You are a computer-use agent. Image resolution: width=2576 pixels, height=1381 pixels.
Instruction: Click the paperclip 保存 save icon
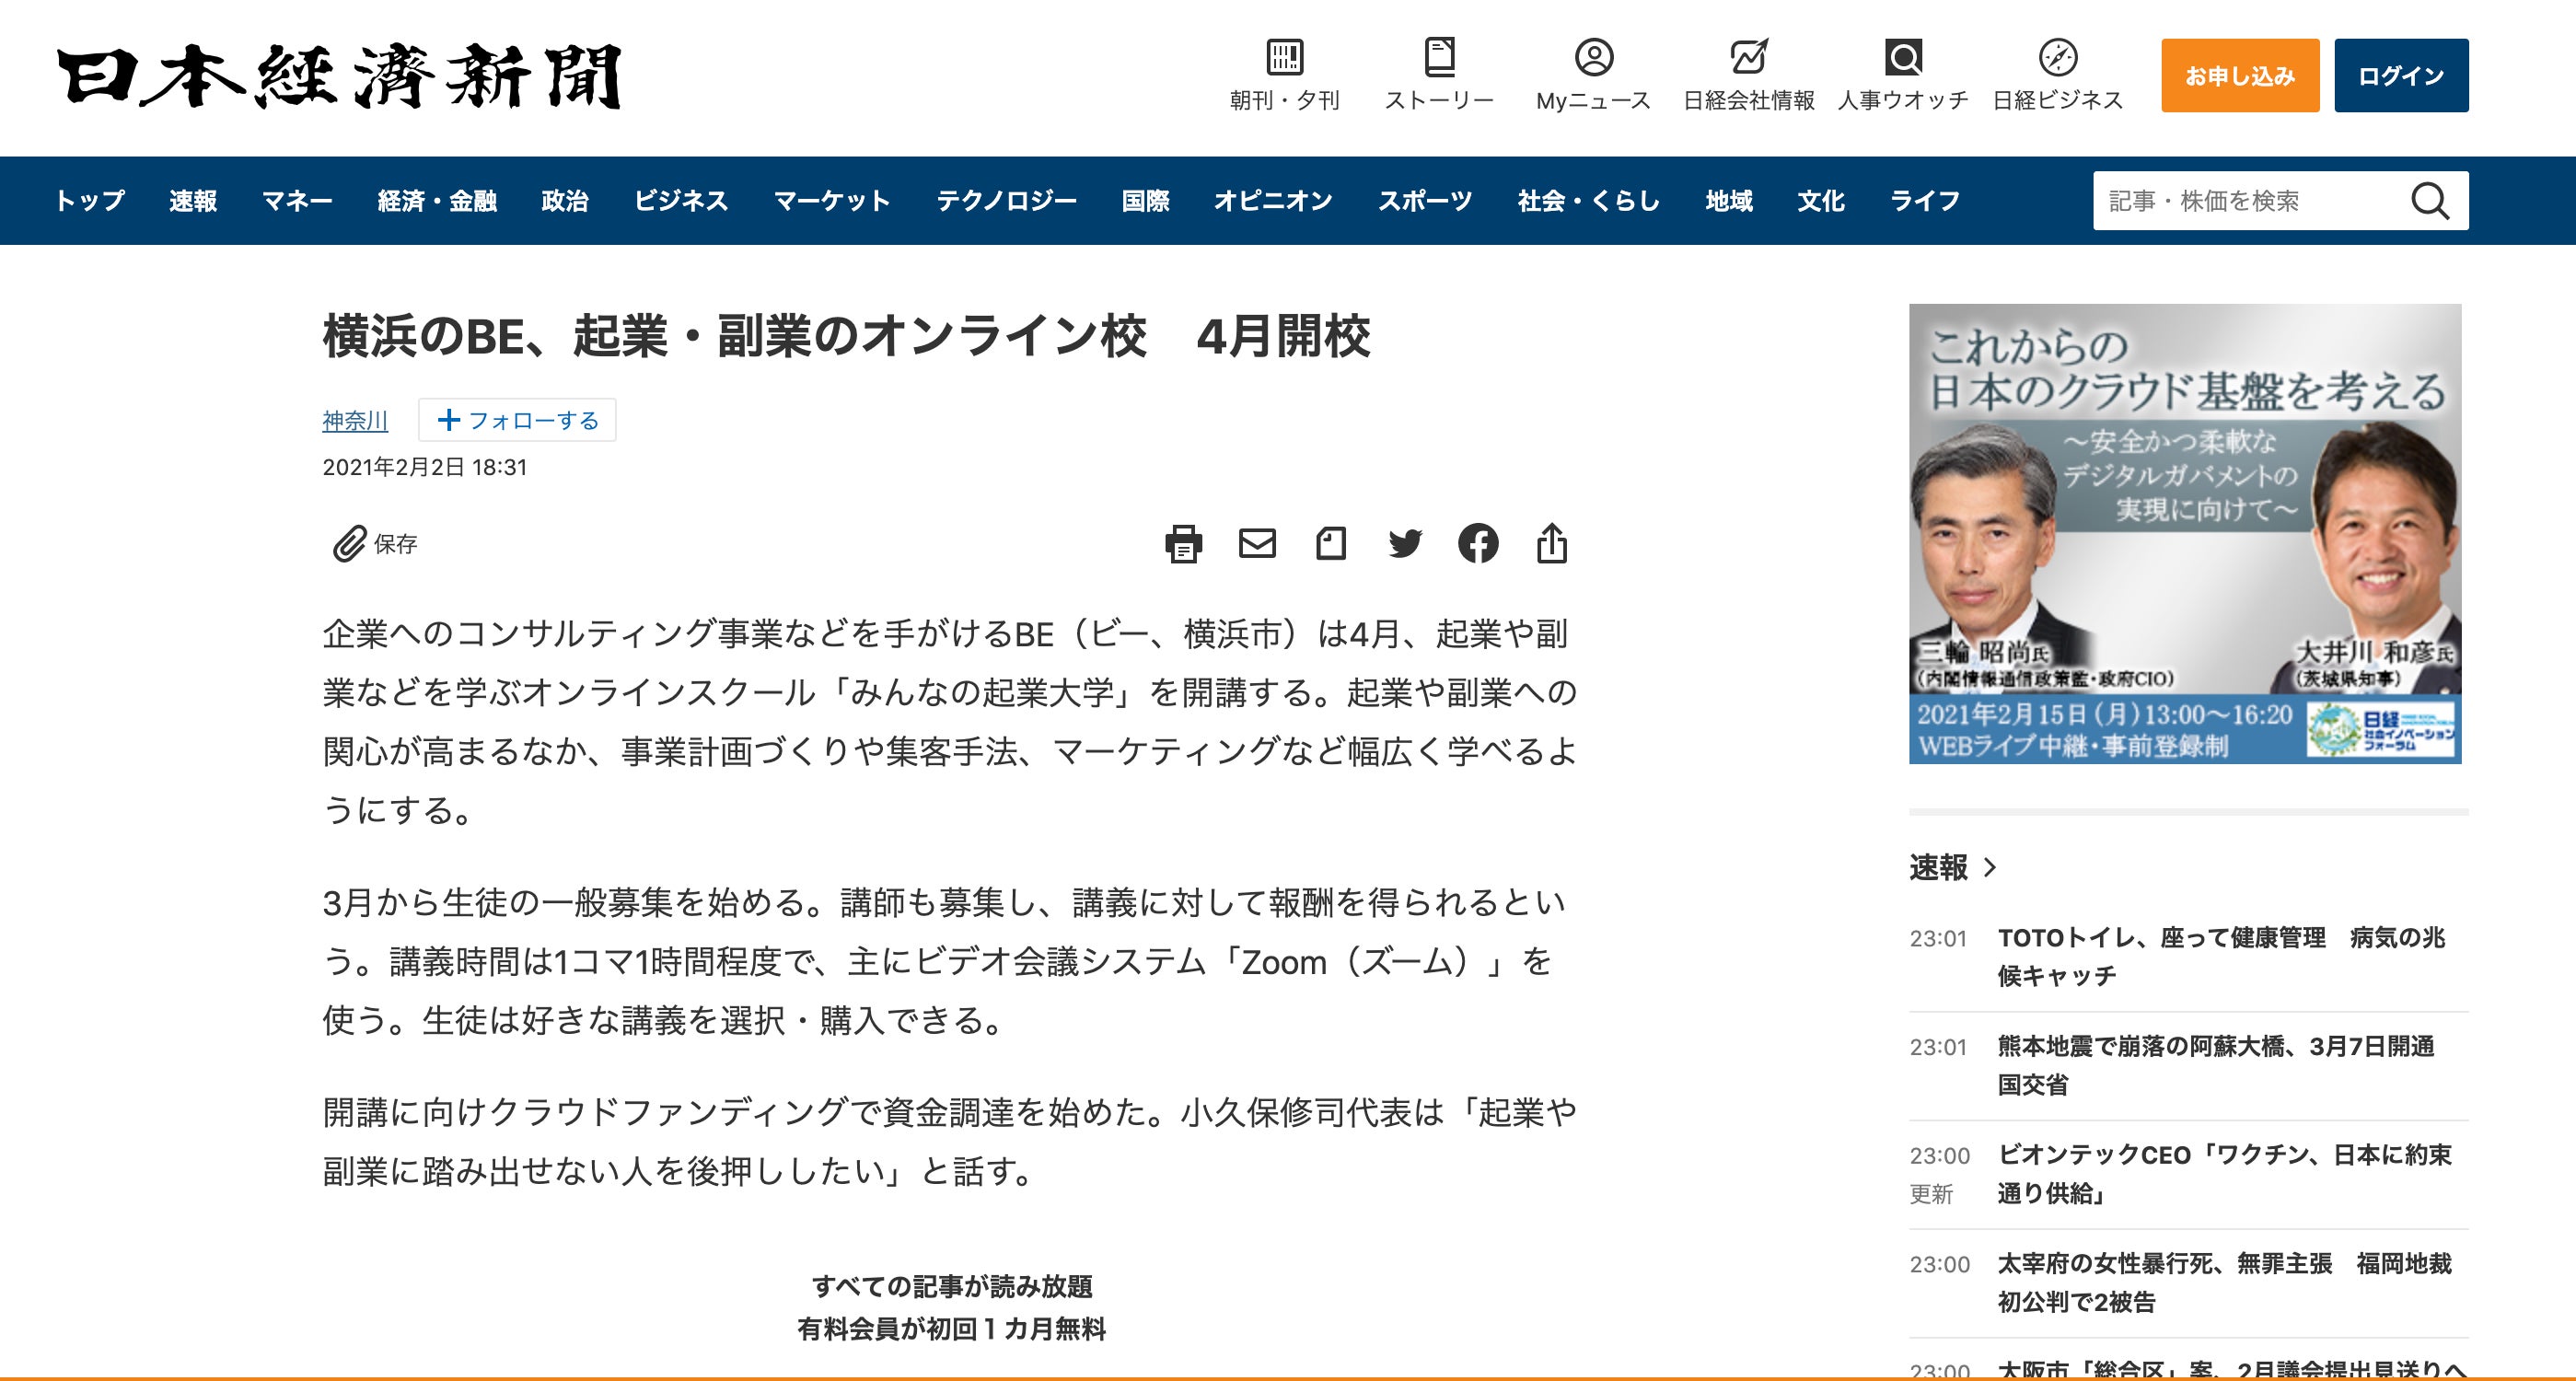coord(350,544)
